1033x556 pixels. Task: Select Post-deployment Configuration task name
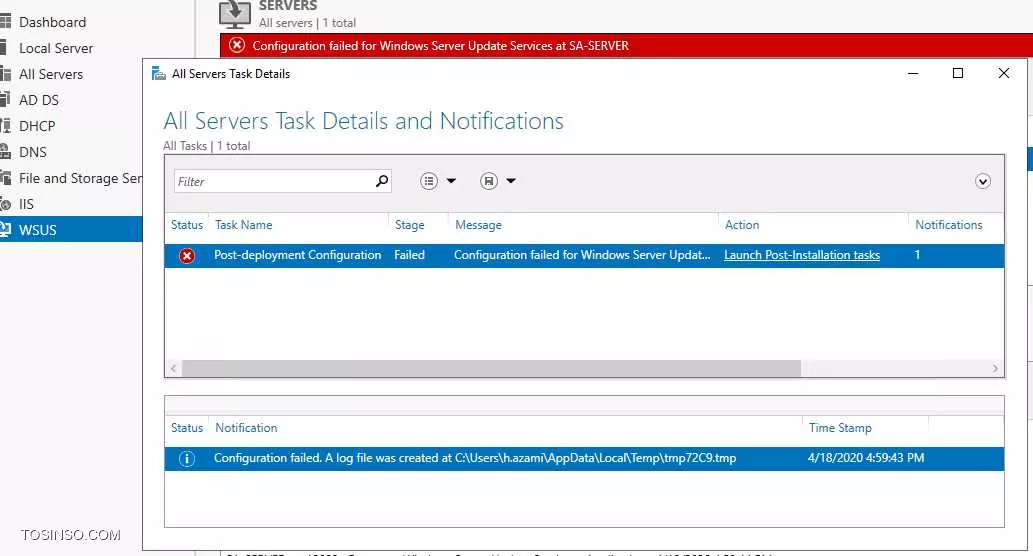(x=298, y=255)
